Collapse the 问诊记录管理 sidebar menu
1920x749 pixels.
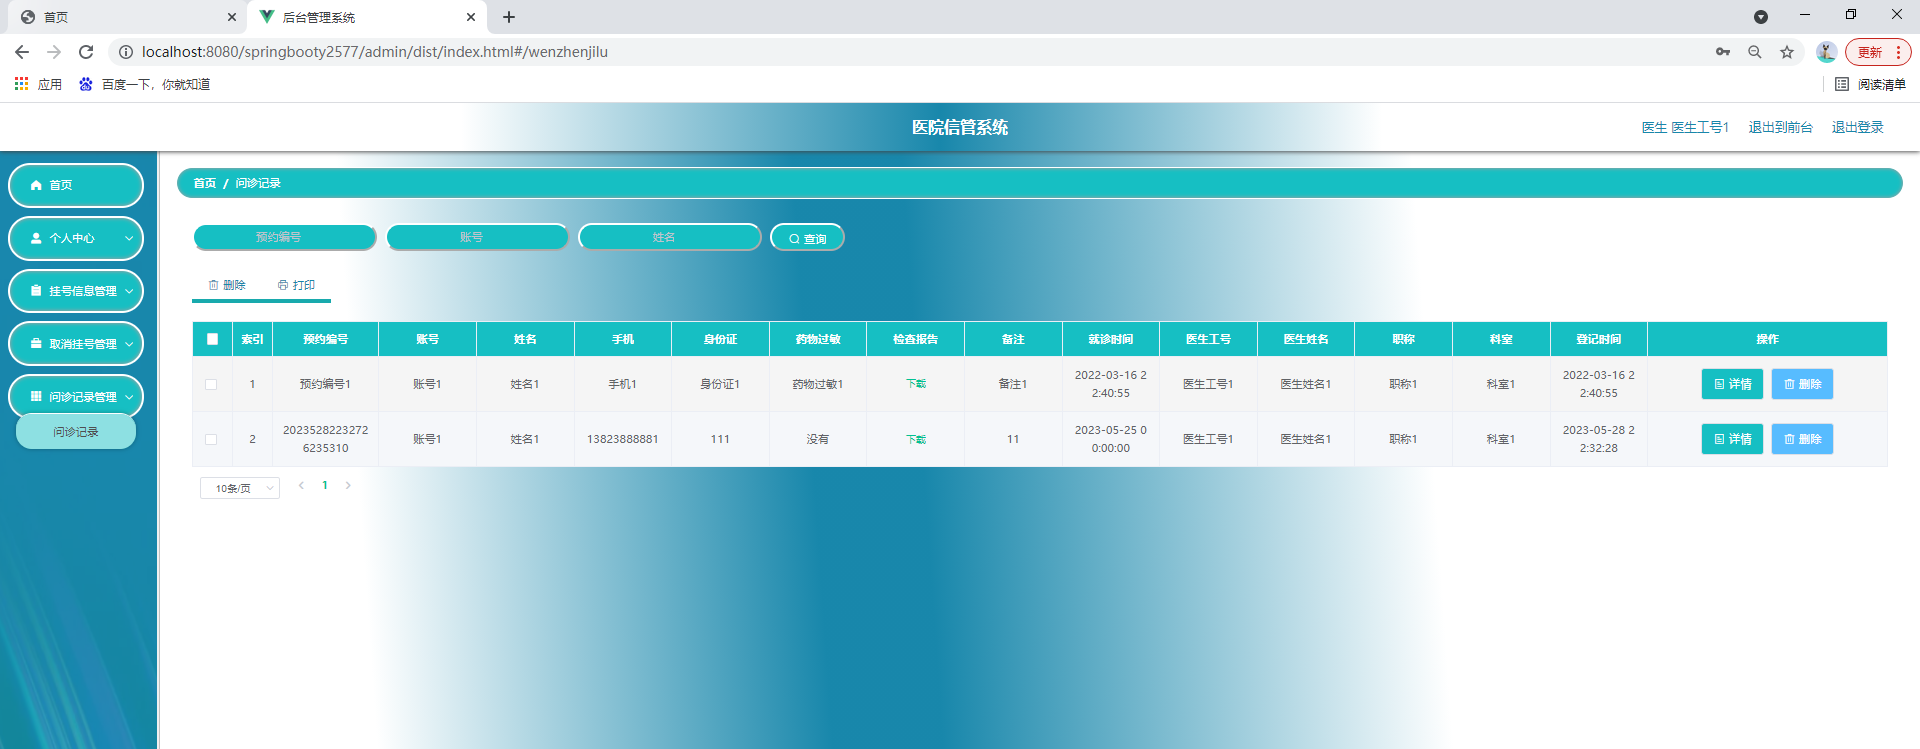(x=76, y=397)
